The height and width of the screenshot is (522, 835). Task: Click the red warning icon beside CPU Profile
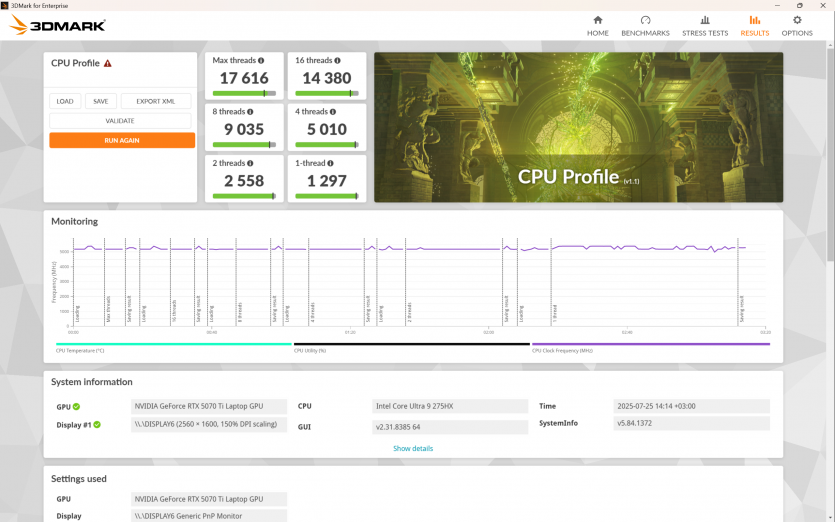108,63
